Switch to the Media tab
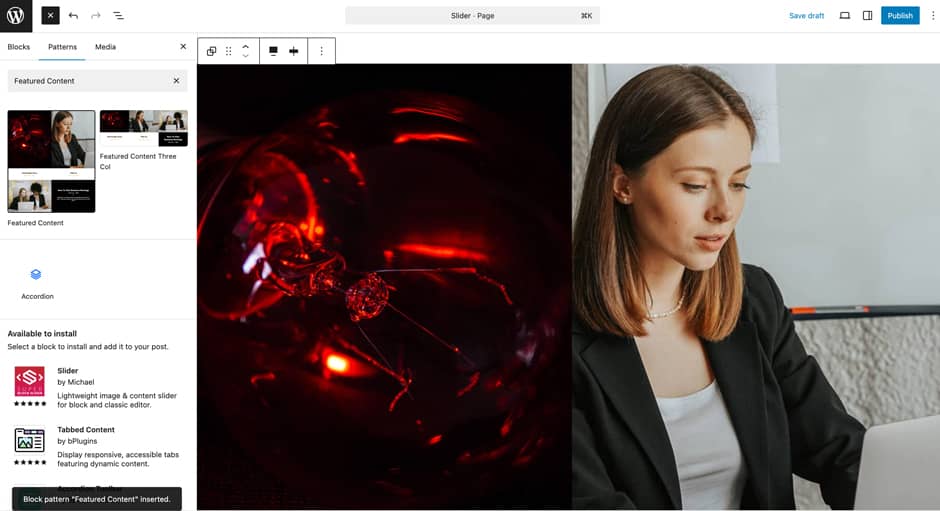The height and width of the screenshot is (511, 940). coord(105,47)
